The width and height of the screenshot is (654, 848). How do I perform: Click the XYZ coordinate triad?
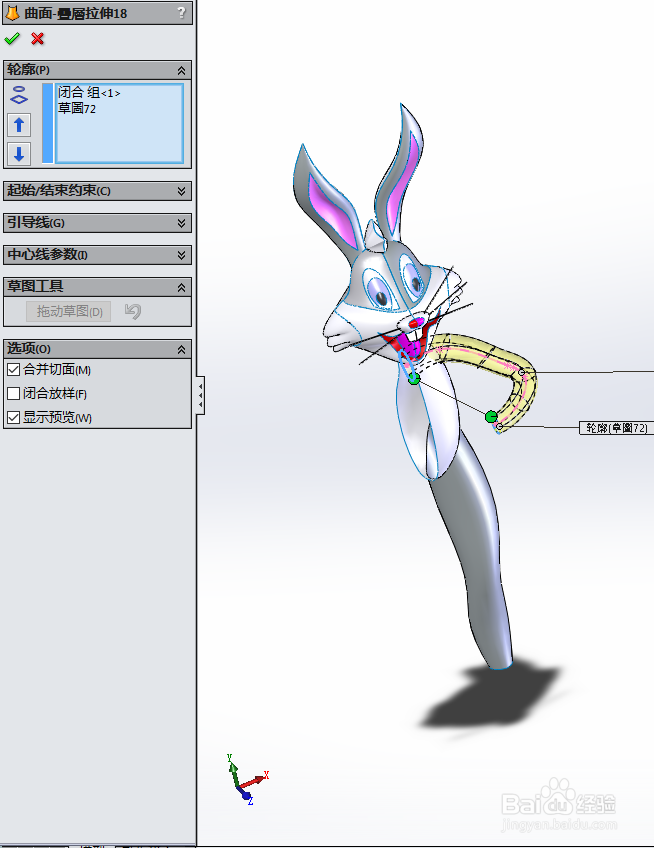coord(248,779)
